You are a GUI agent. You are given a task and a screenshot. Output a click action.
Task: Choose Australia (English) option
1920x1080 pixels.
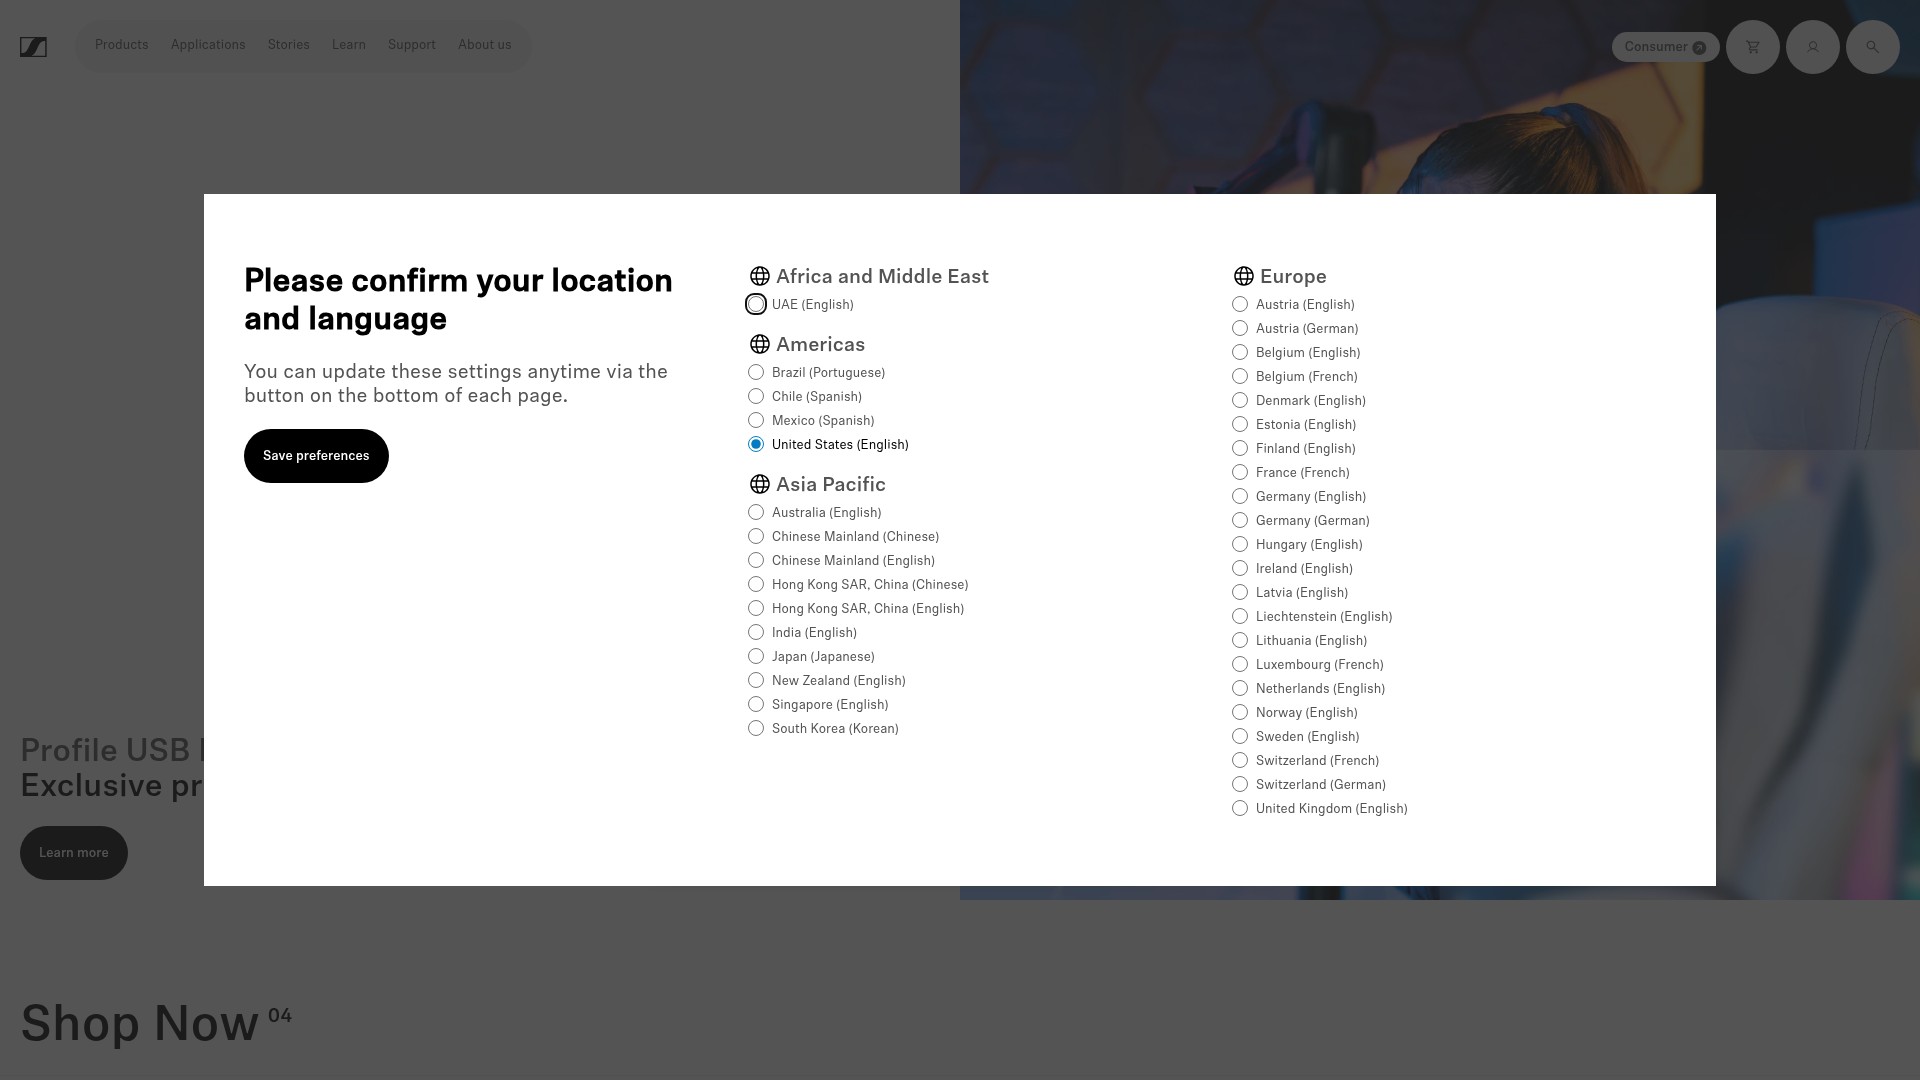(x=756, y=512)
